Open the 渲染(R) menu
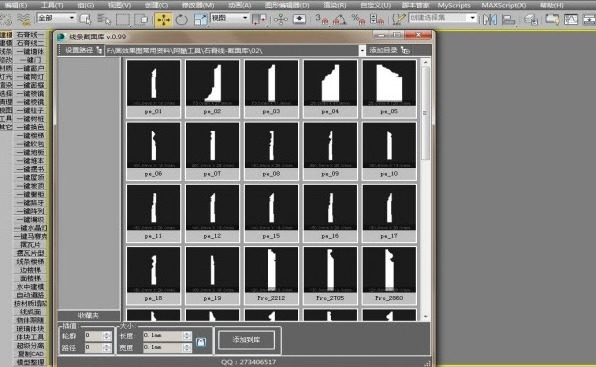The width and height of the screenshot is (596, 367). pos(334,5)
